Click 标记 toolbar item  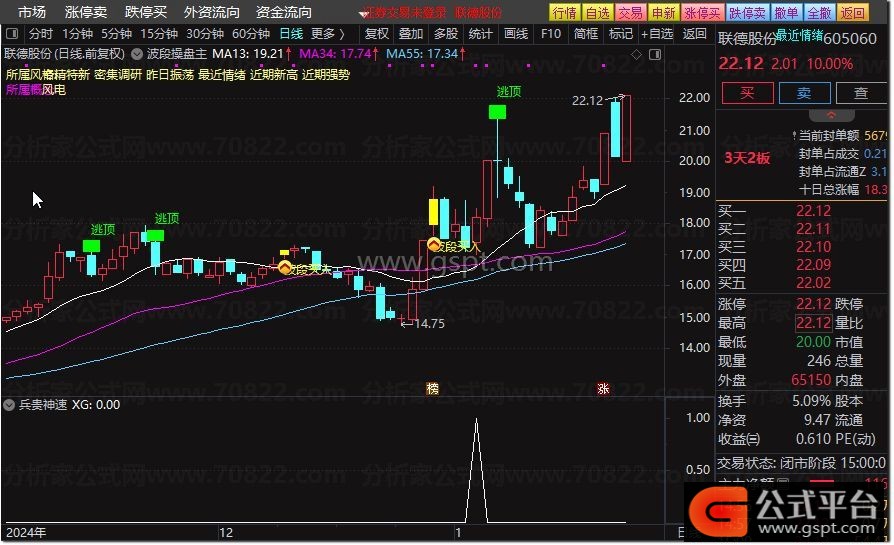click(620, 34)
